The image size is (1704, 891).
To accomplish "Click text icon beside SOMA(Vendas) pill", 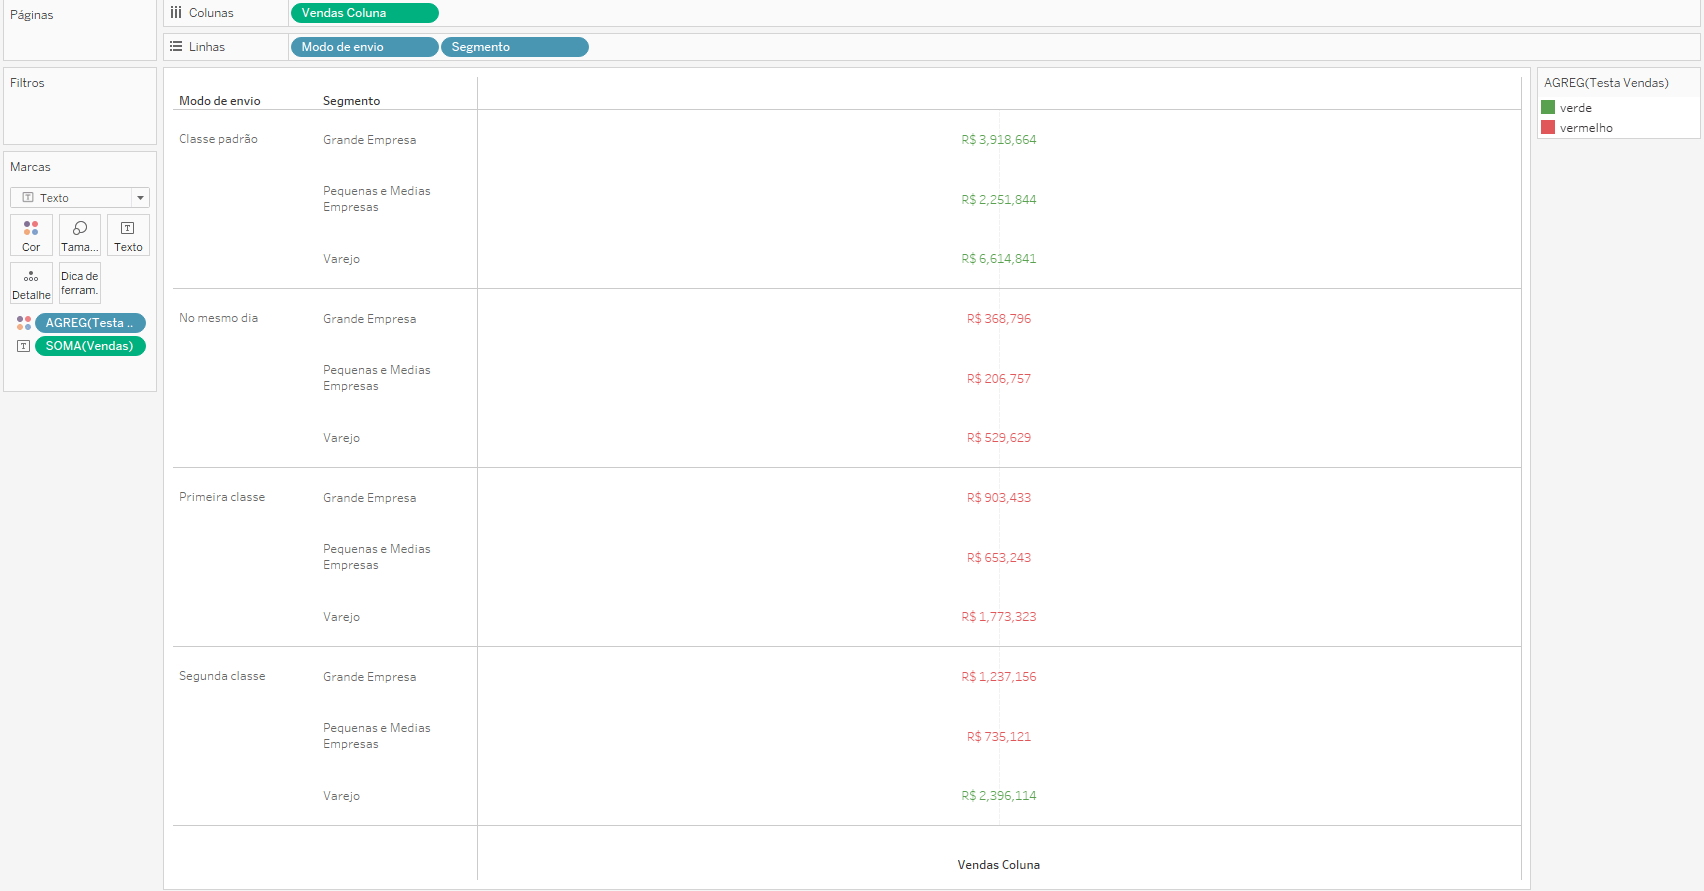I will (x=24, y=346).
